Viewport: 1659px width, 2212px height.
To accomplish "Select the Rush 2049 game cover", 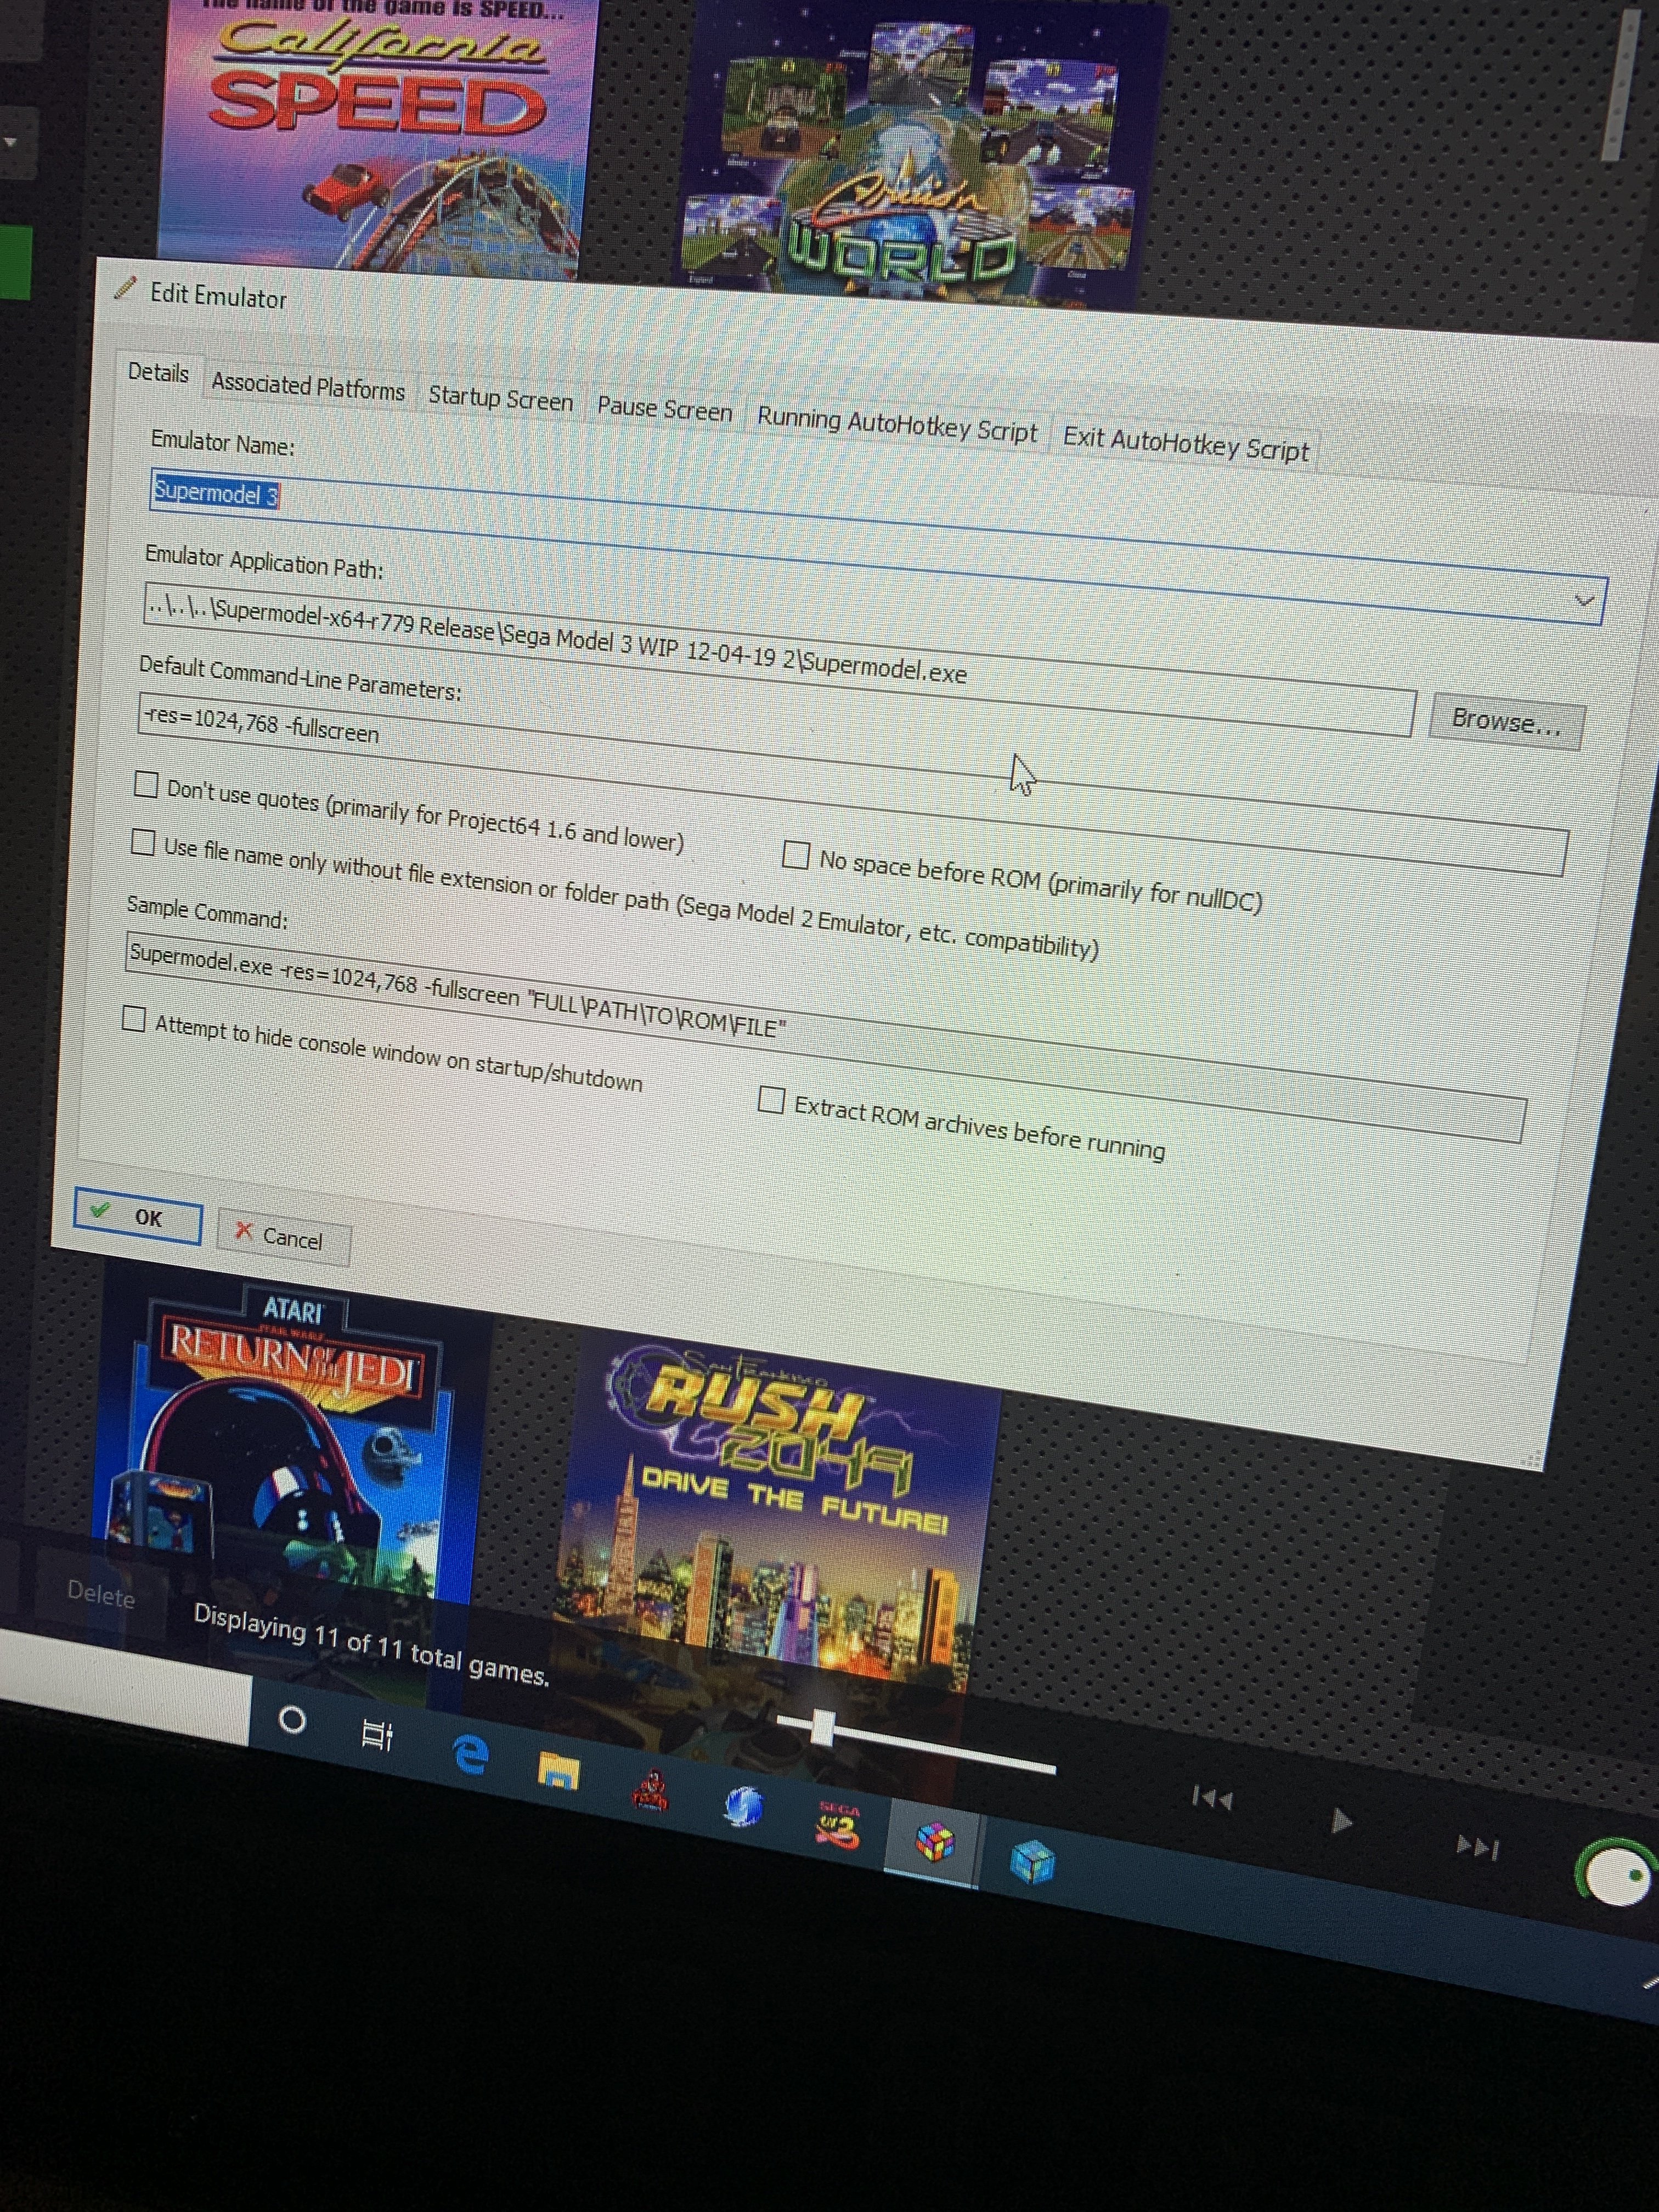I will pyautogui.click(x=780, y=1510).
